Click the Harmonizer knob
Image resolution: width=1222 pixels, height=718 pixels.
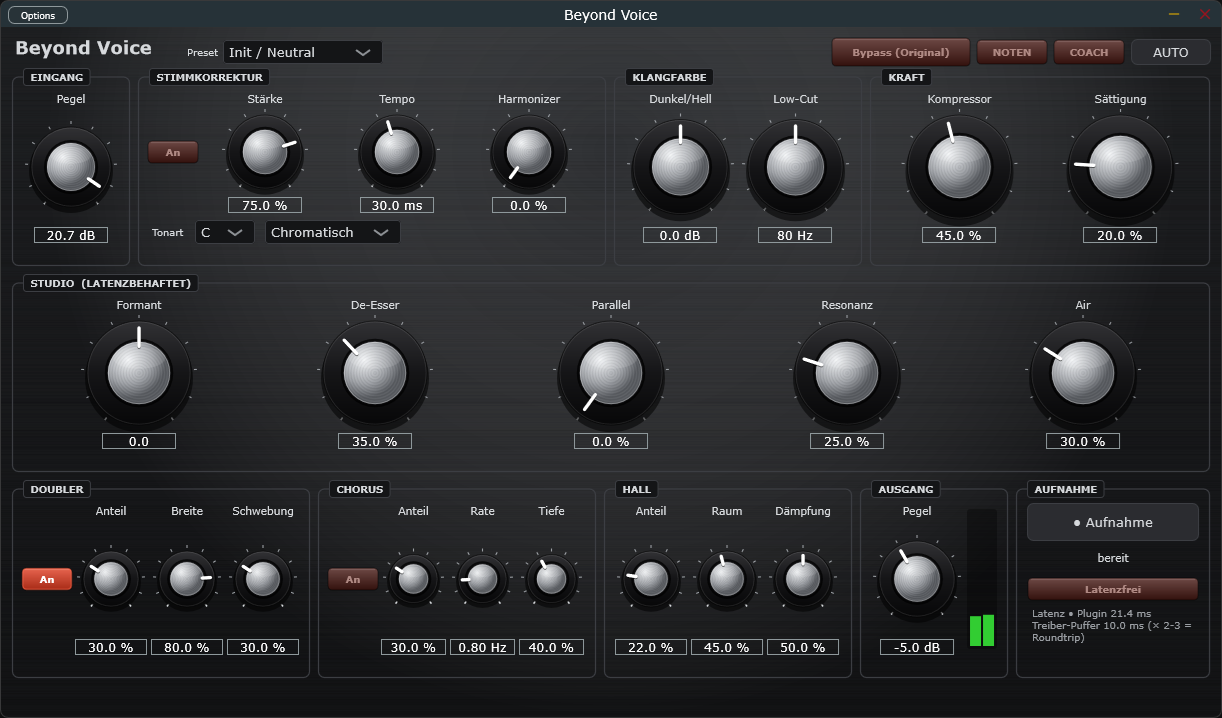tap(529, 152)
